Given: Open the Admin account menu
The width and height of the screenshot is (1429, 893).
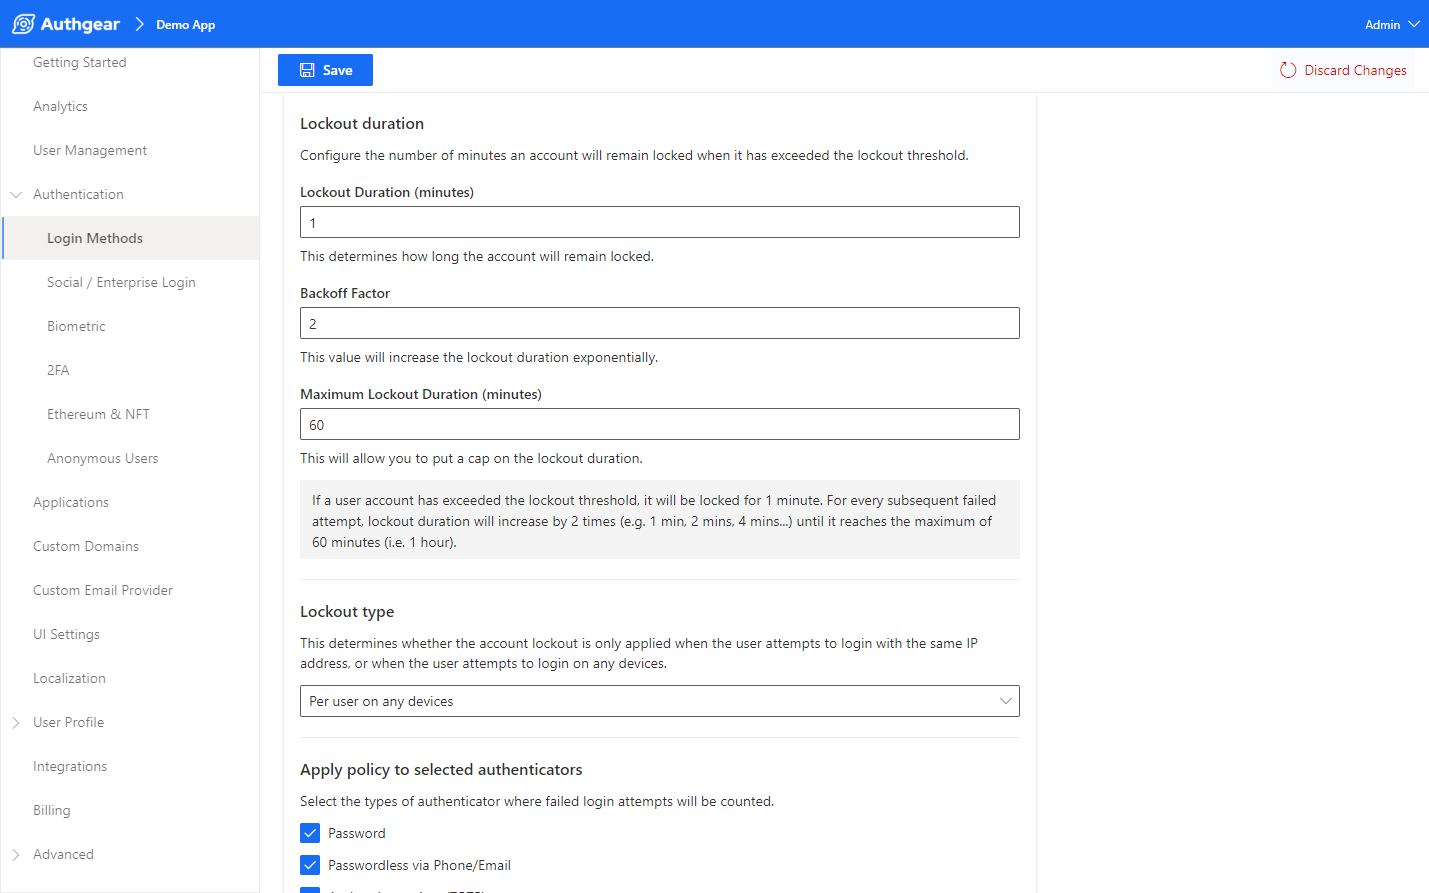Looking at the screenshot, I should pyautogui.click(x=1391, y=24).
